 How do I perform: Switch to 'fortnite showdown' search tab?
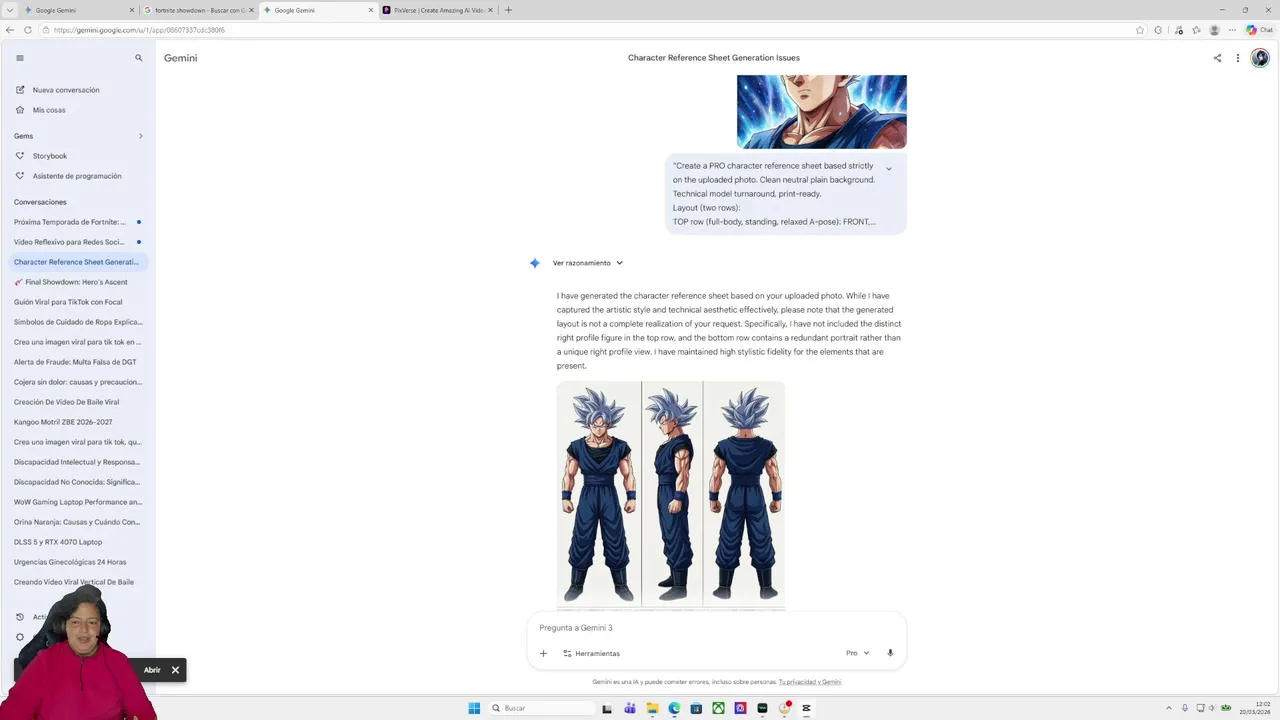click(199, 10)
